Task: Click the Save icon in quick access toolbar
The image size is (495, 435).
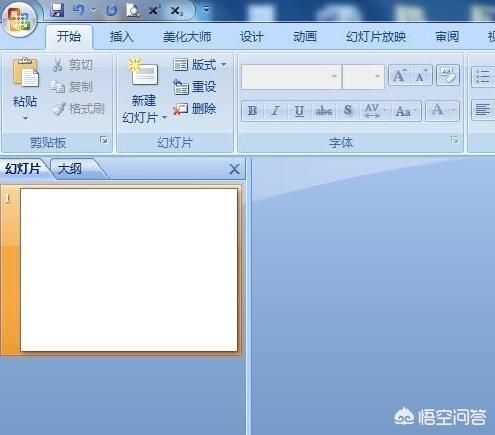Action: (x=57, y=10)
